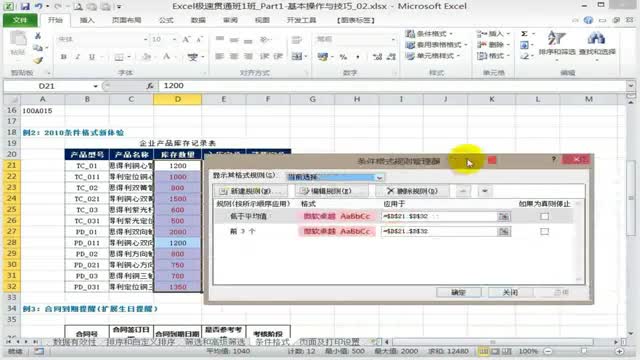
Task: Click the Align Text Right icon
Action: coord(248,56)
